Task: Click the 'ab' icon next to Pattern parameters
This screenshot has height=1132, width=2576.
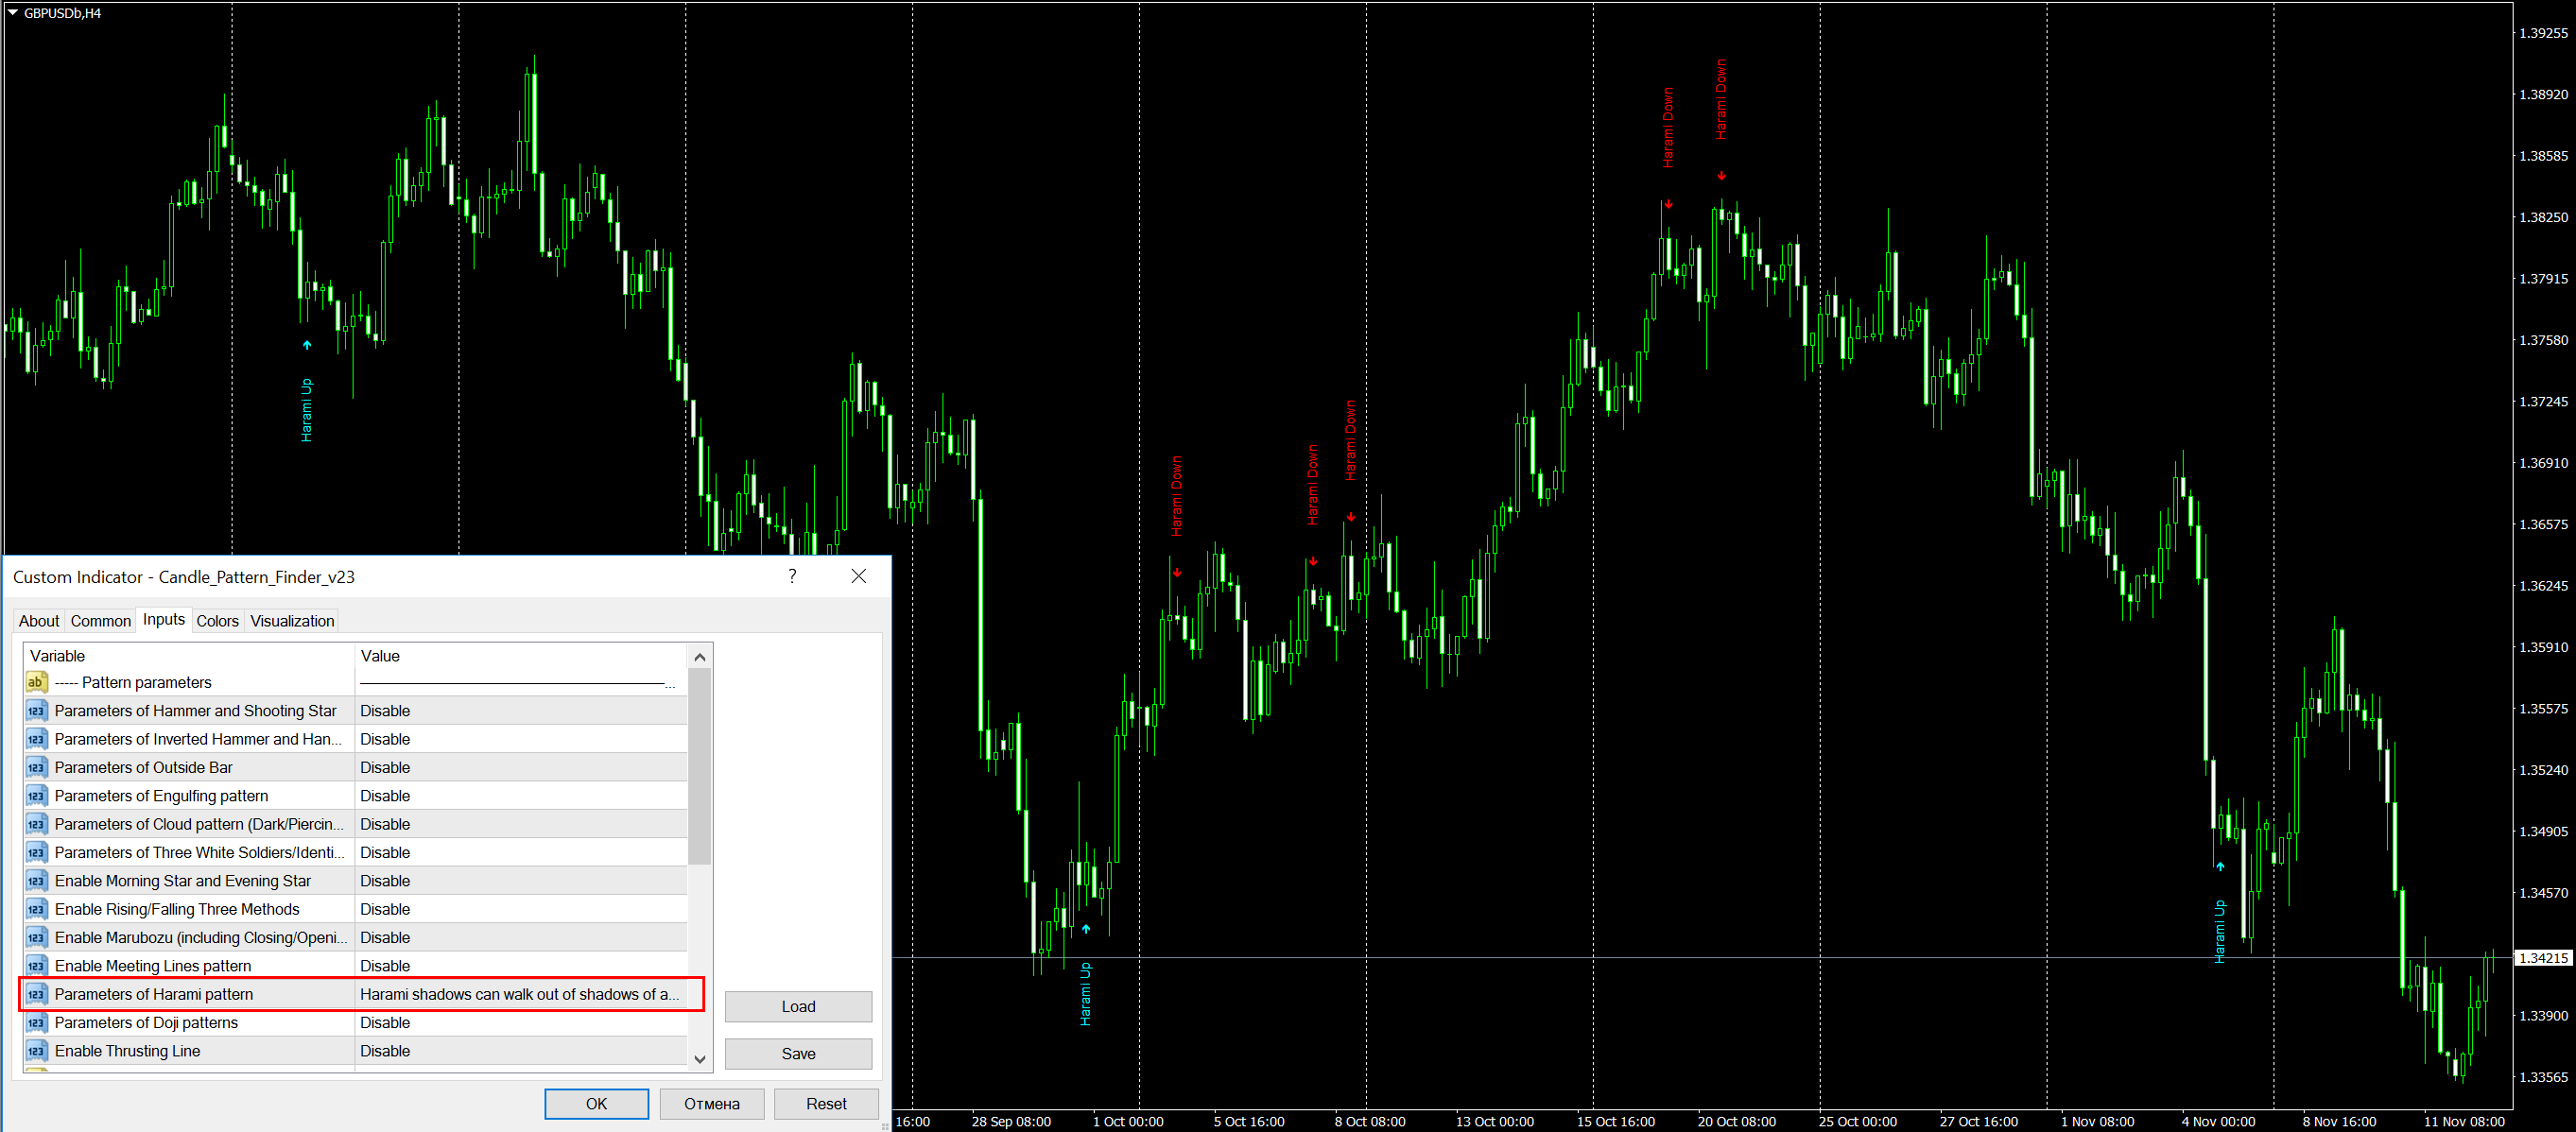Action: [36, 682]
